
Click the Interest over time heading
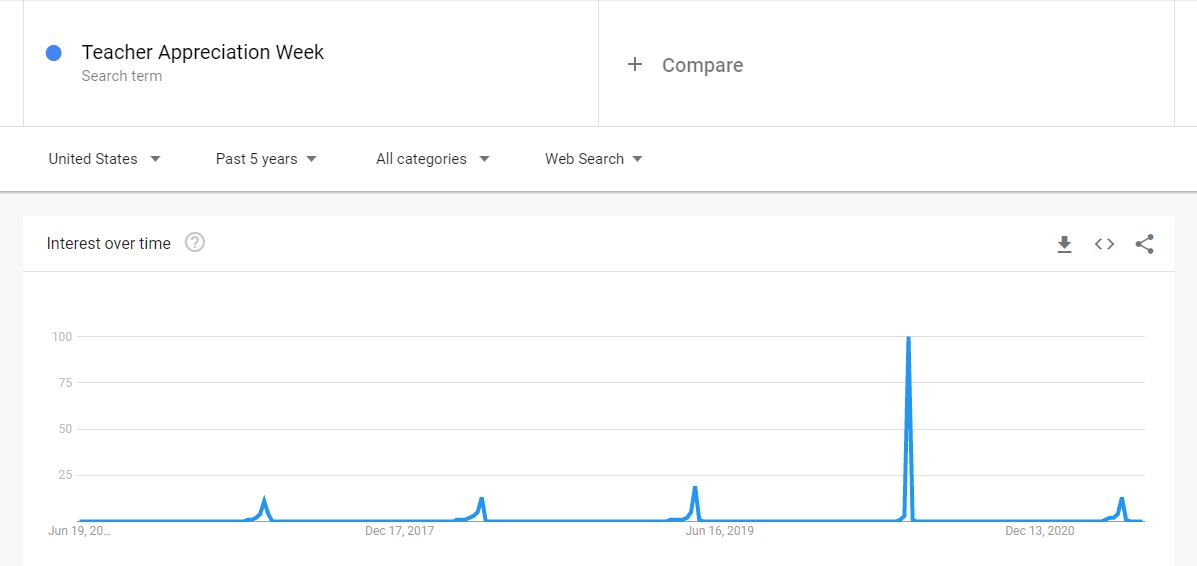pyautogui.click(x=108, y=244)
